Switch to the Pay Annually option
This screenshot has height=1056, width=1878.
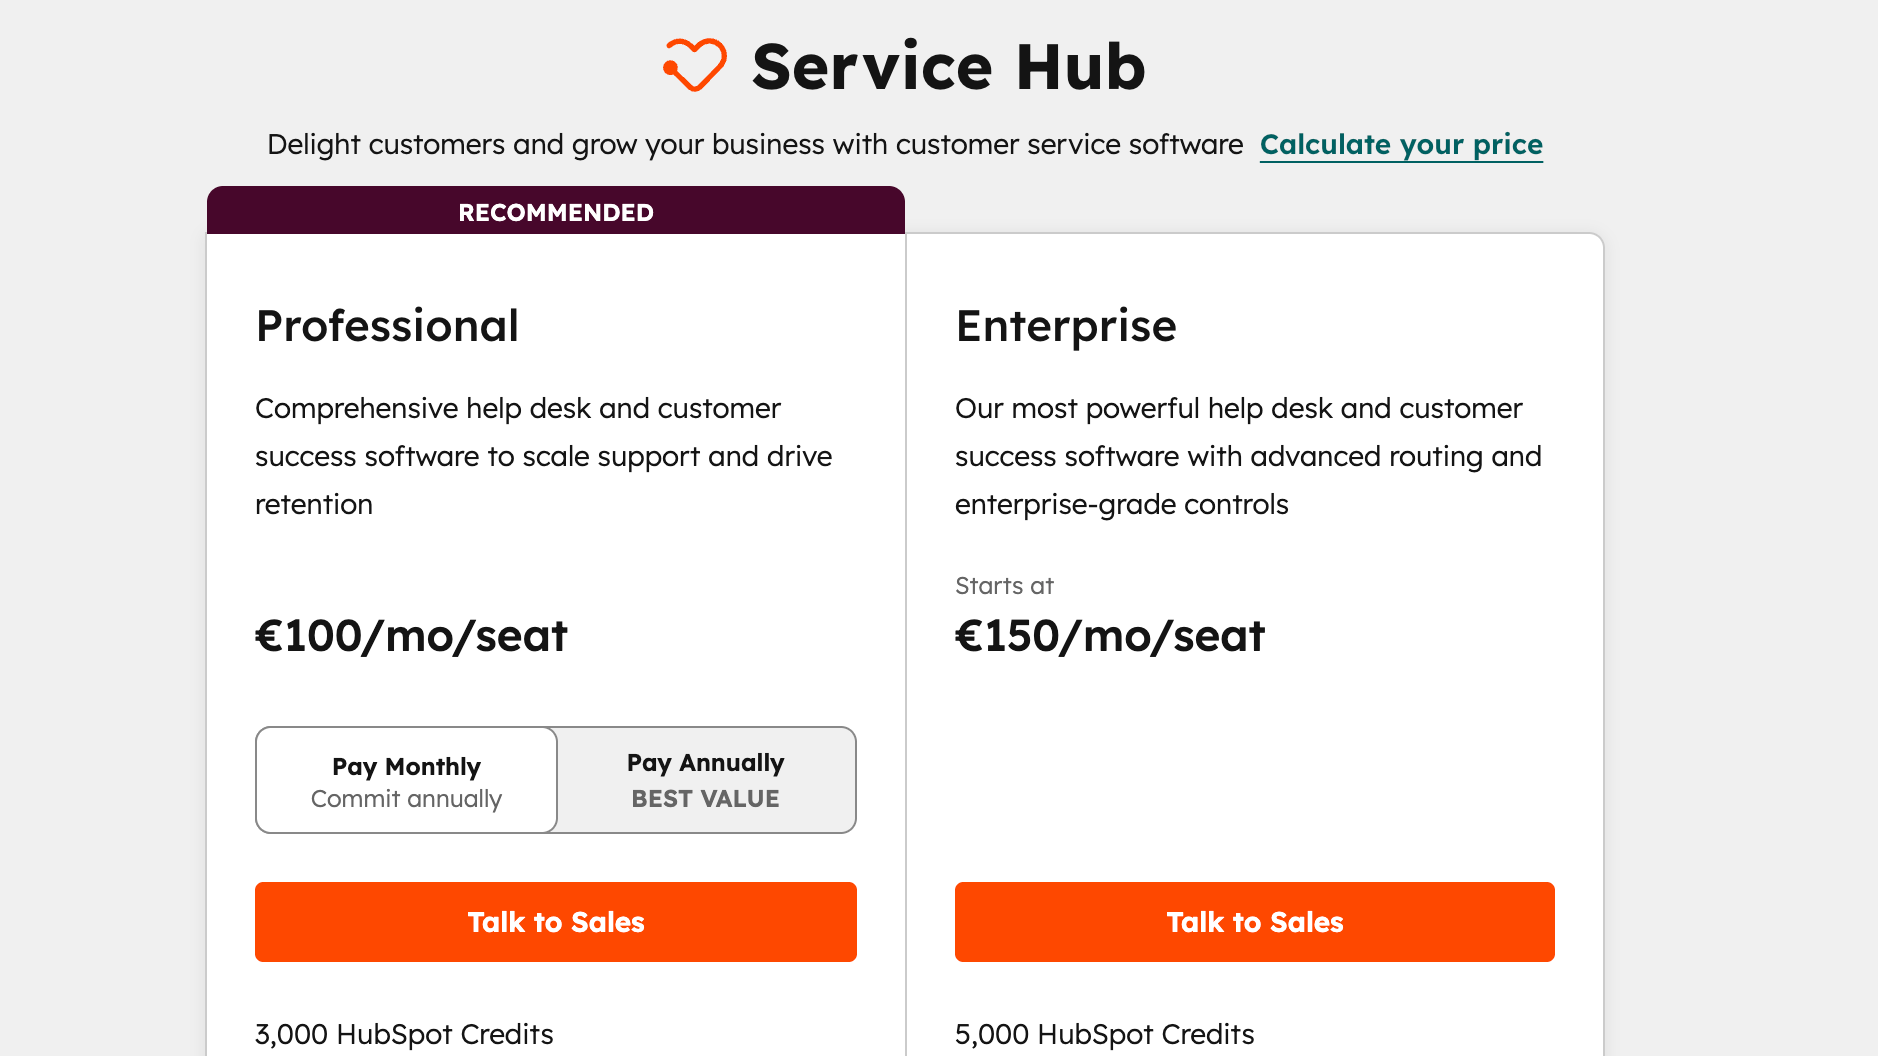(704, 780)
